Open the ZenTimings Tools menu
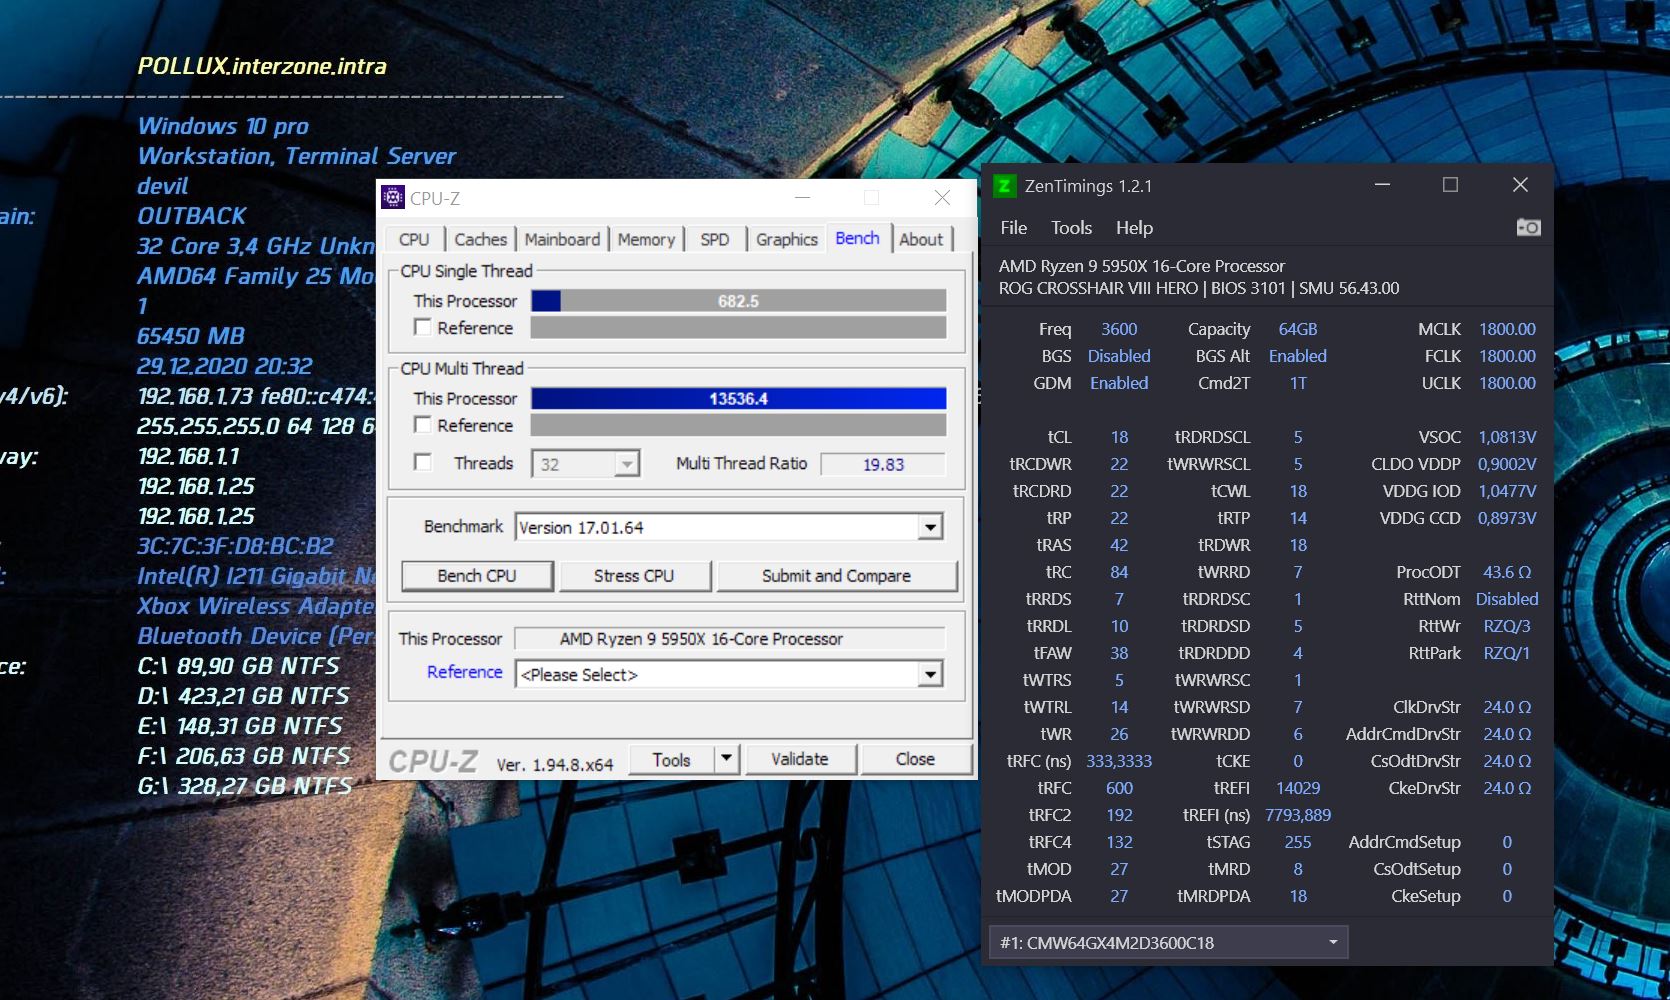Image resolution: width=1670 pixels, height=1000 pixels. (x=1071, y=228)
